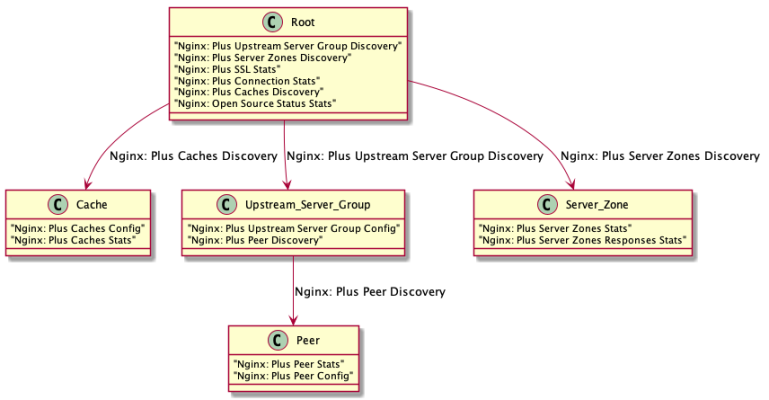Click "Nginx: Plus Server Zones Responses Stats"

pos(583,240)
